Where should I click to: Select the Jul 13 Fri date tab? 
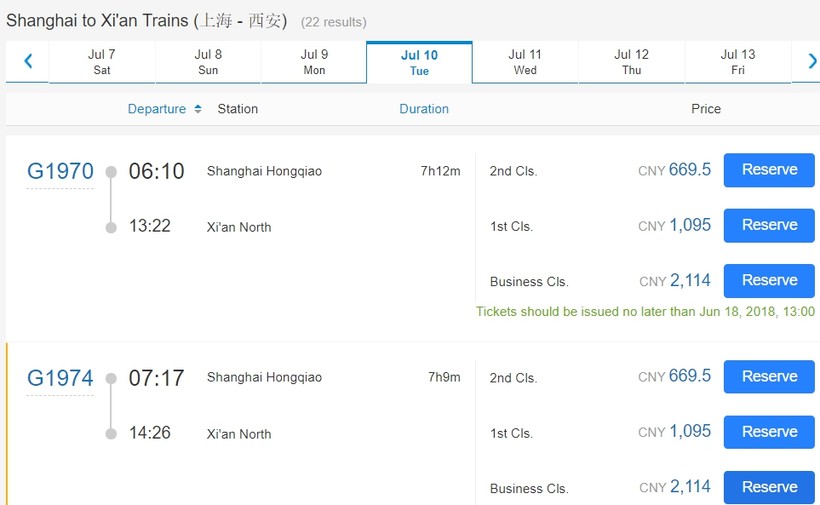pos(738,62)
